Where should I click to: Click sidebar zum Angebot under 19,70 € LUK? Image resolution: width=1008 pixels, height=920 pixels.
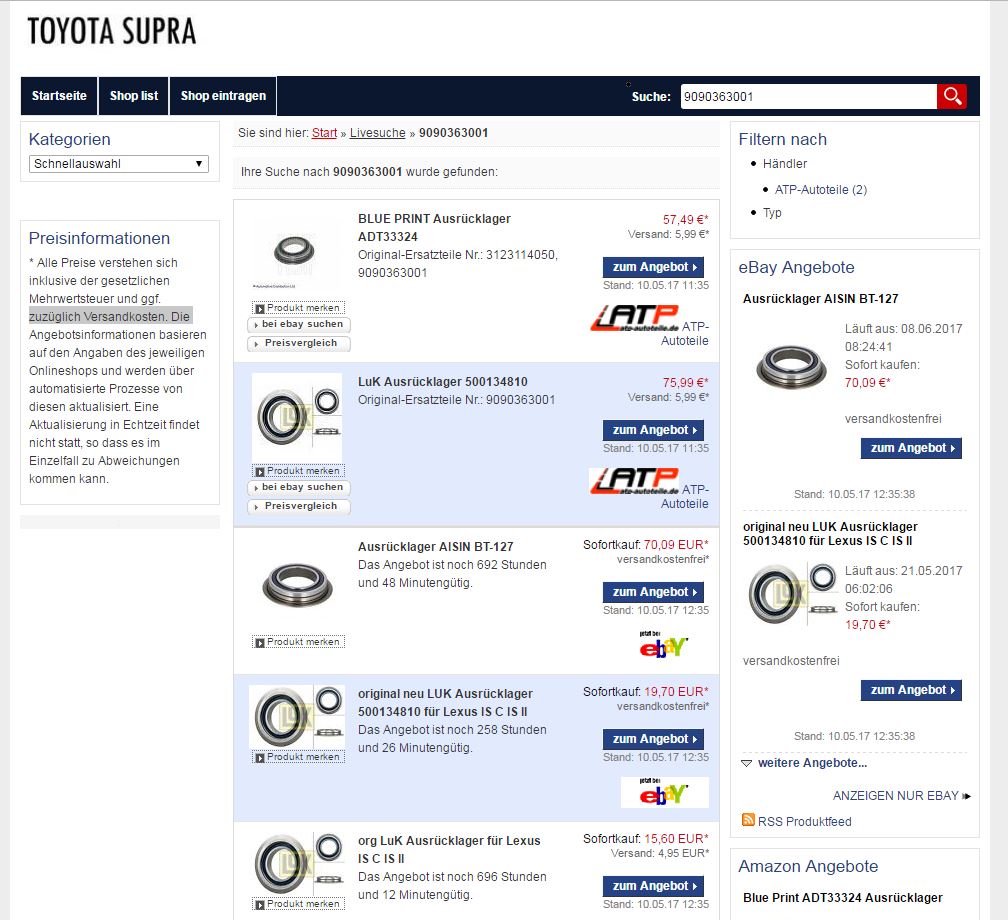911,690
